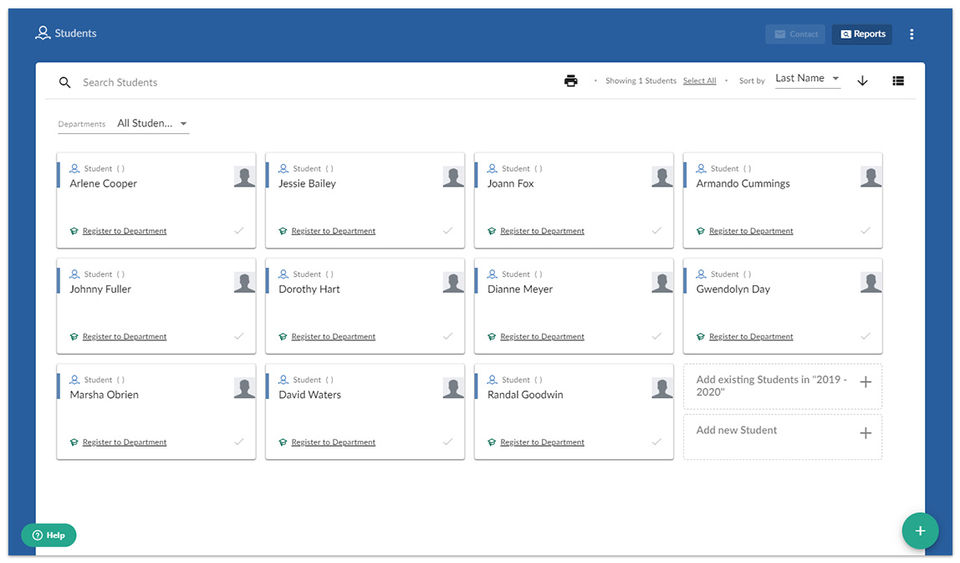Click Register to Department for Joann Fox
The width and height of the screenshot is (960, 563).
(x=542, y=231)
